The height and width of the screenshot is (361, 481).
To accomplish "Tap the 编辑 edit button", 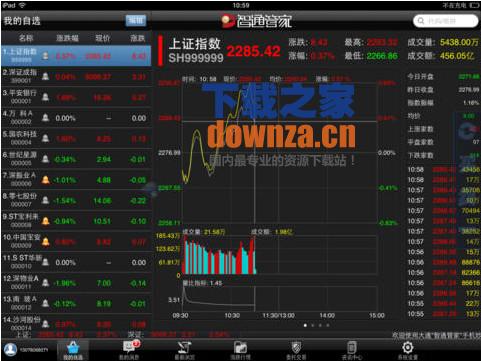I will (136, 21).
